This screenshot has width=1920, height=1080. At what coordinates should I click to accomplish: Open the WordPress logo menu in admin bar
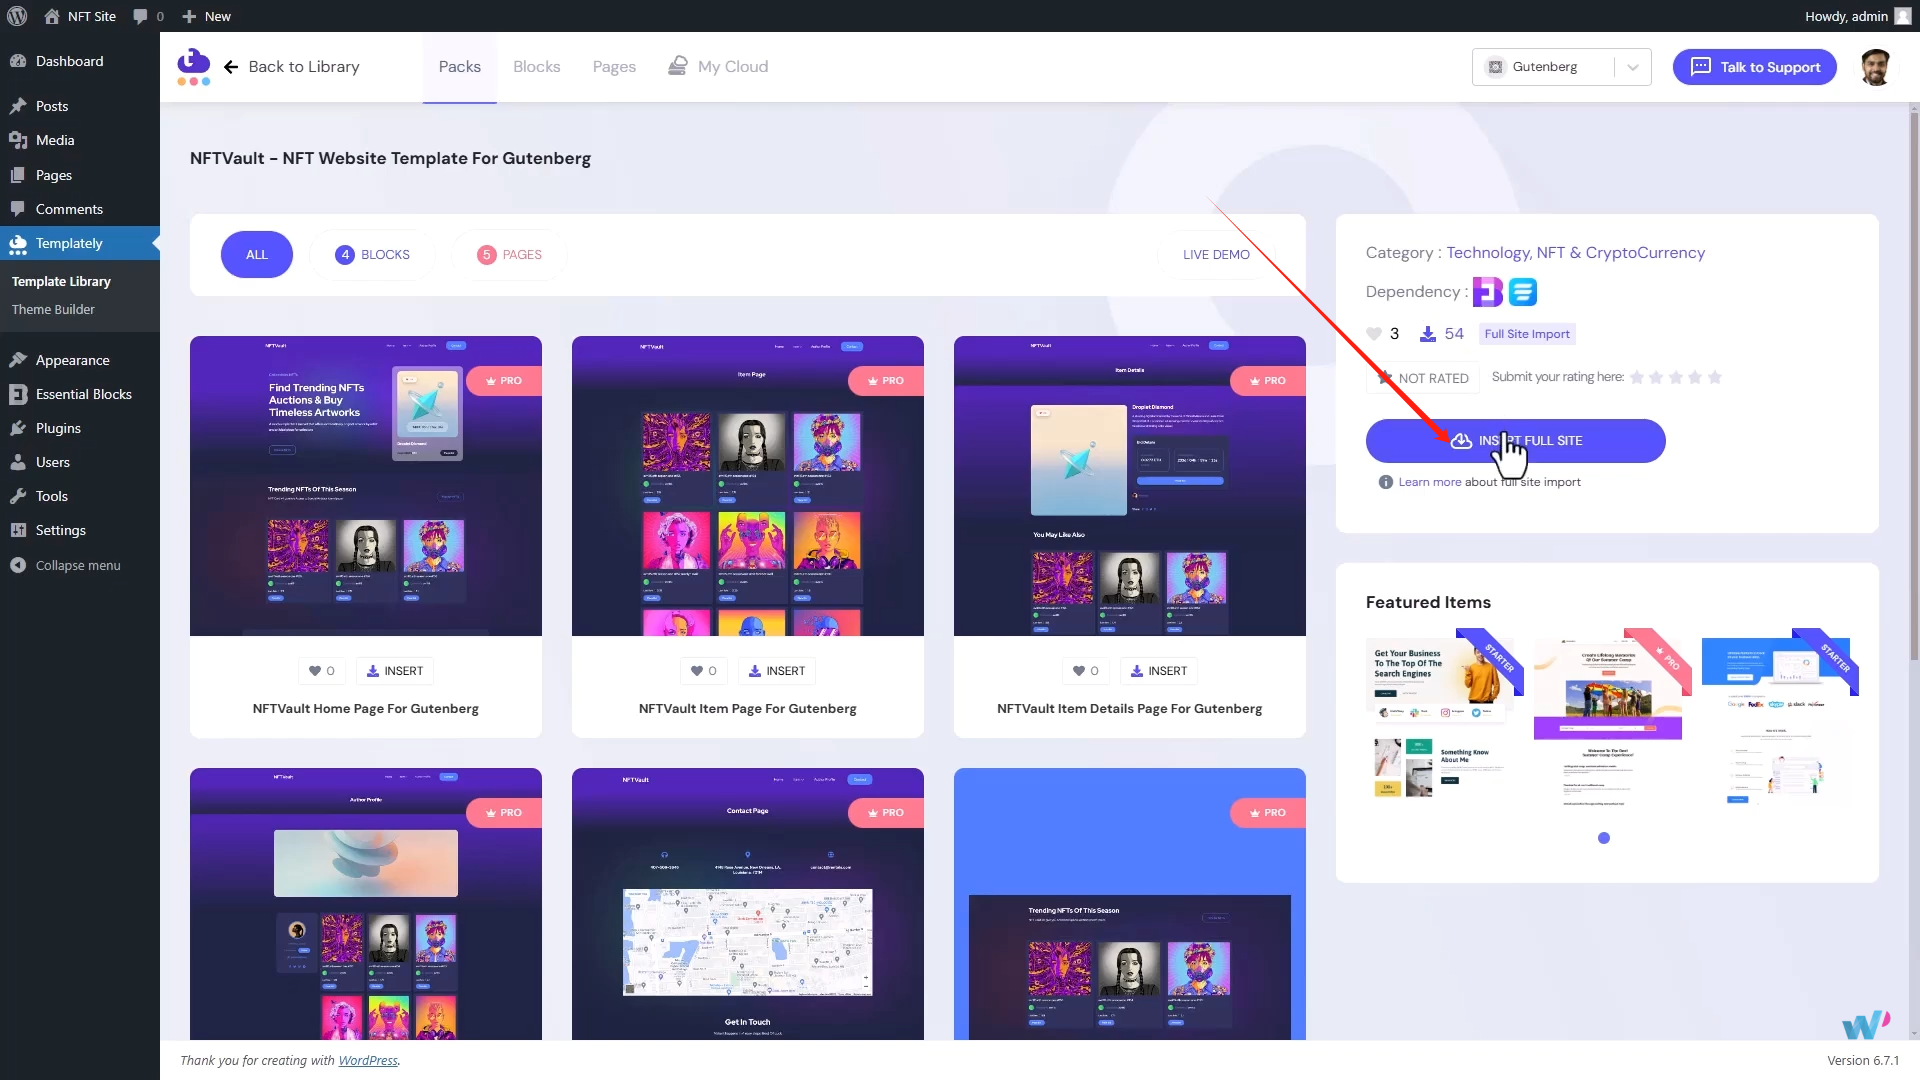16,16
